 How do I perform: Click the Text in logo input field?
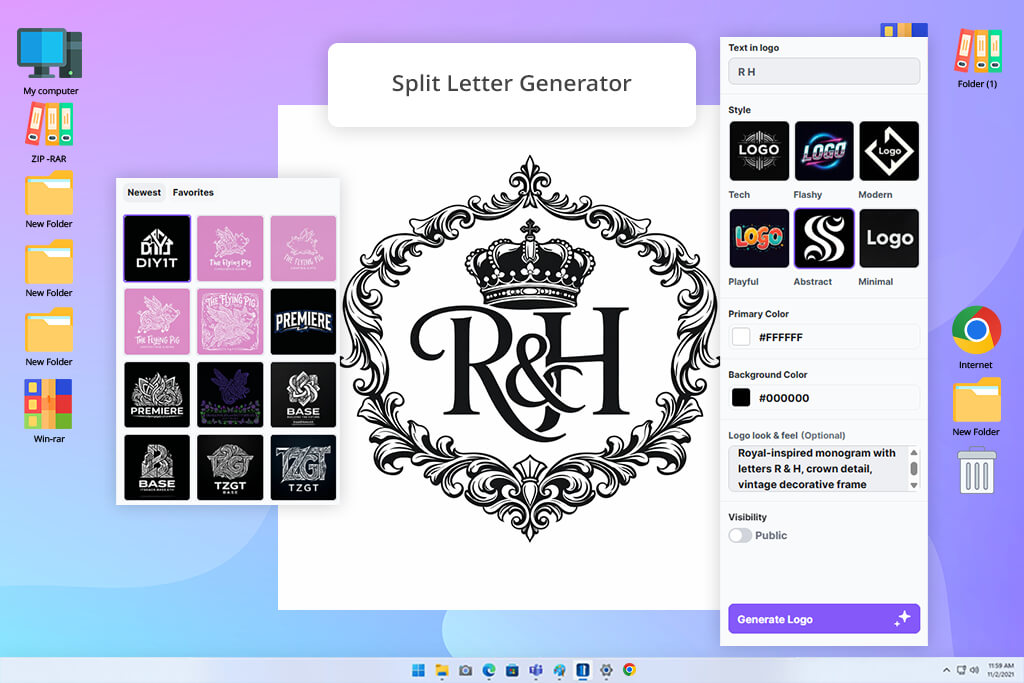tap(824, 71)
